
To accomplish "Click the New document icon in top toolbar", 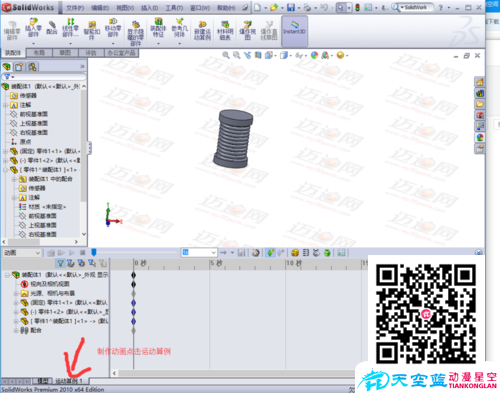I will 258,7.
